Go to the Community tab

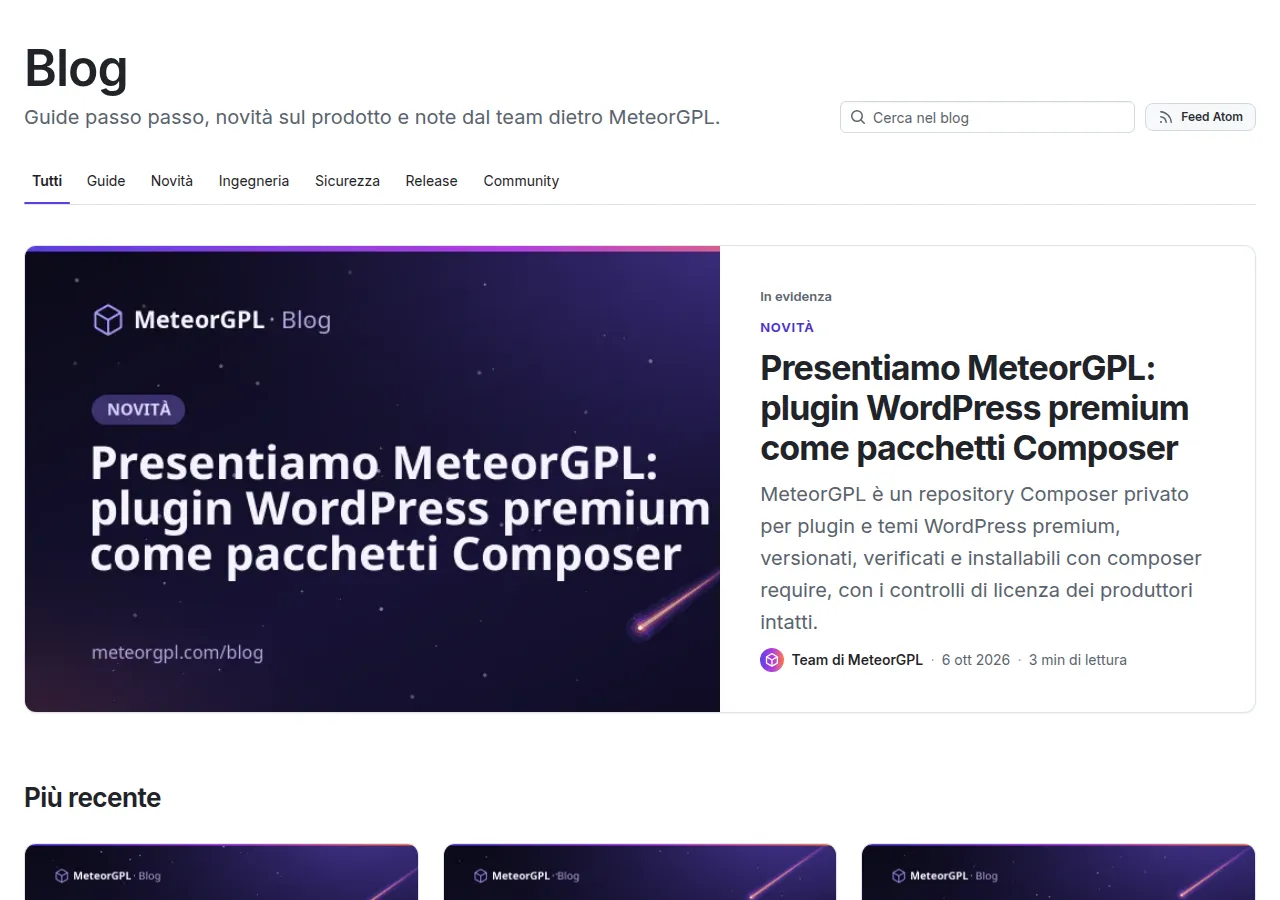click(521, 181)
